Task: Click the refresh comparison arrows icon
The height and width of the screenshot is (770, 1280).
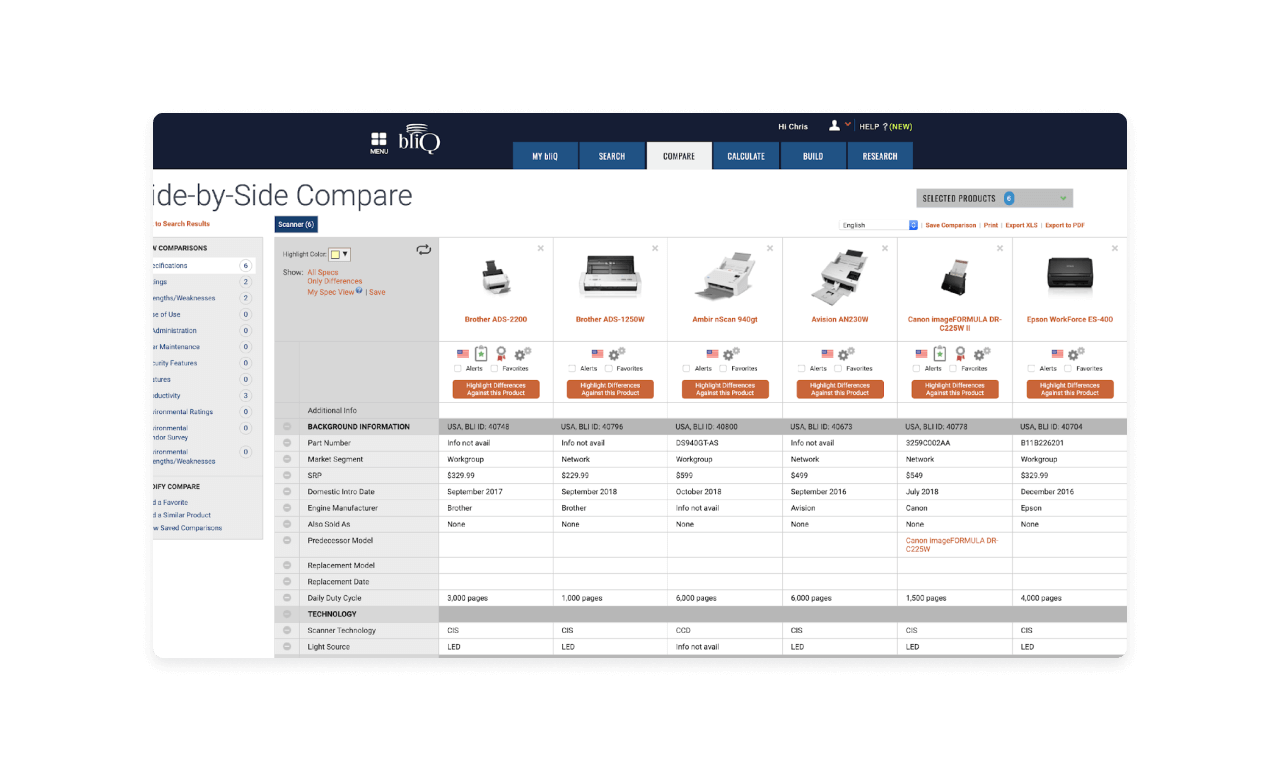Action: tap(423, 250)
